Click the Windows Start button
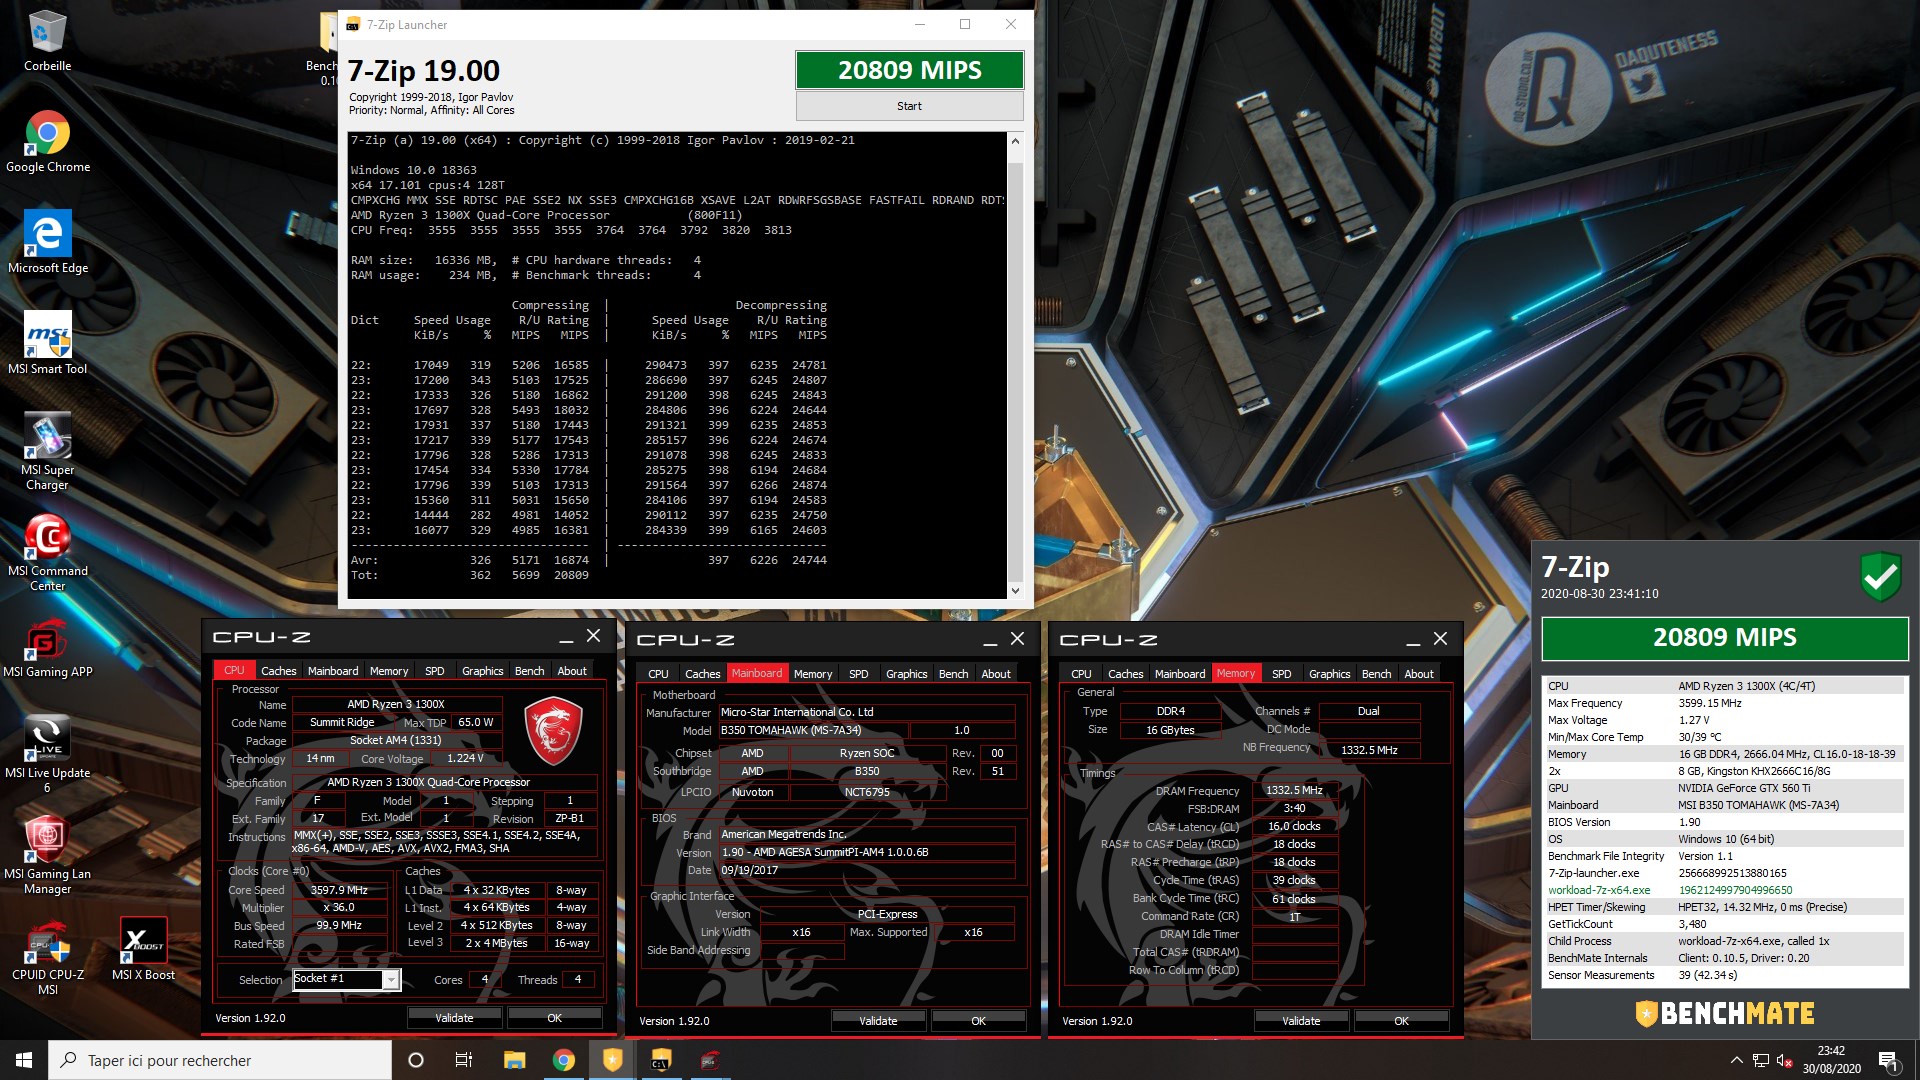The image size is (1920, 1080). coord(24,1060)
